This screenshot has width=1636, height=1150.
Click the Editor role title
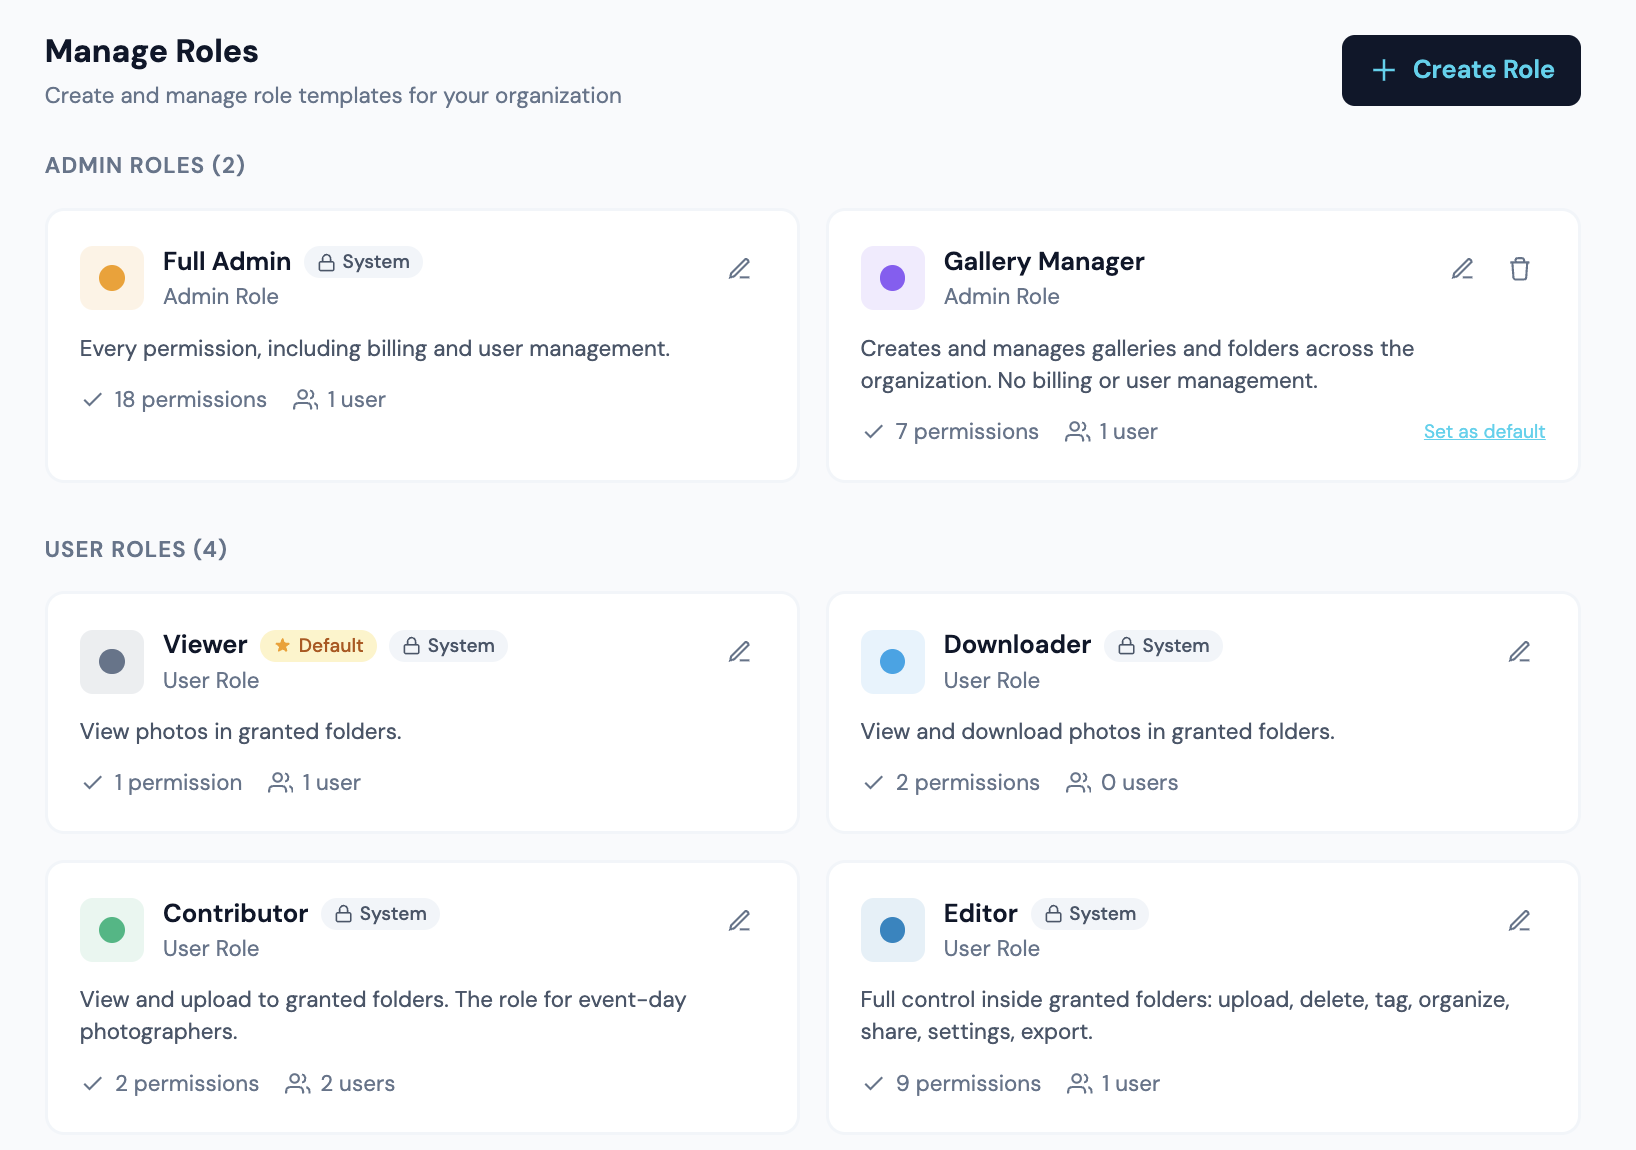pyautogui.click(x=981, y=913)
